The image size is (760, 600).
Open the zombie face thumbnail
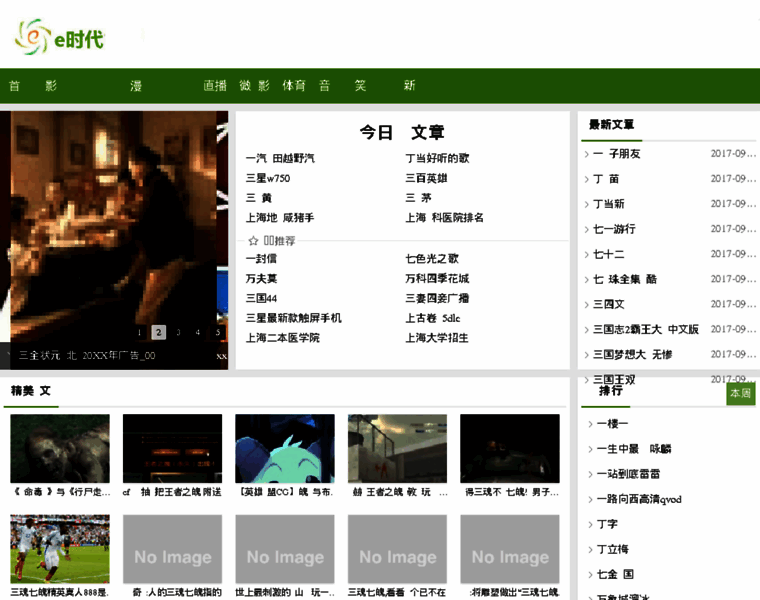(60, 448)
